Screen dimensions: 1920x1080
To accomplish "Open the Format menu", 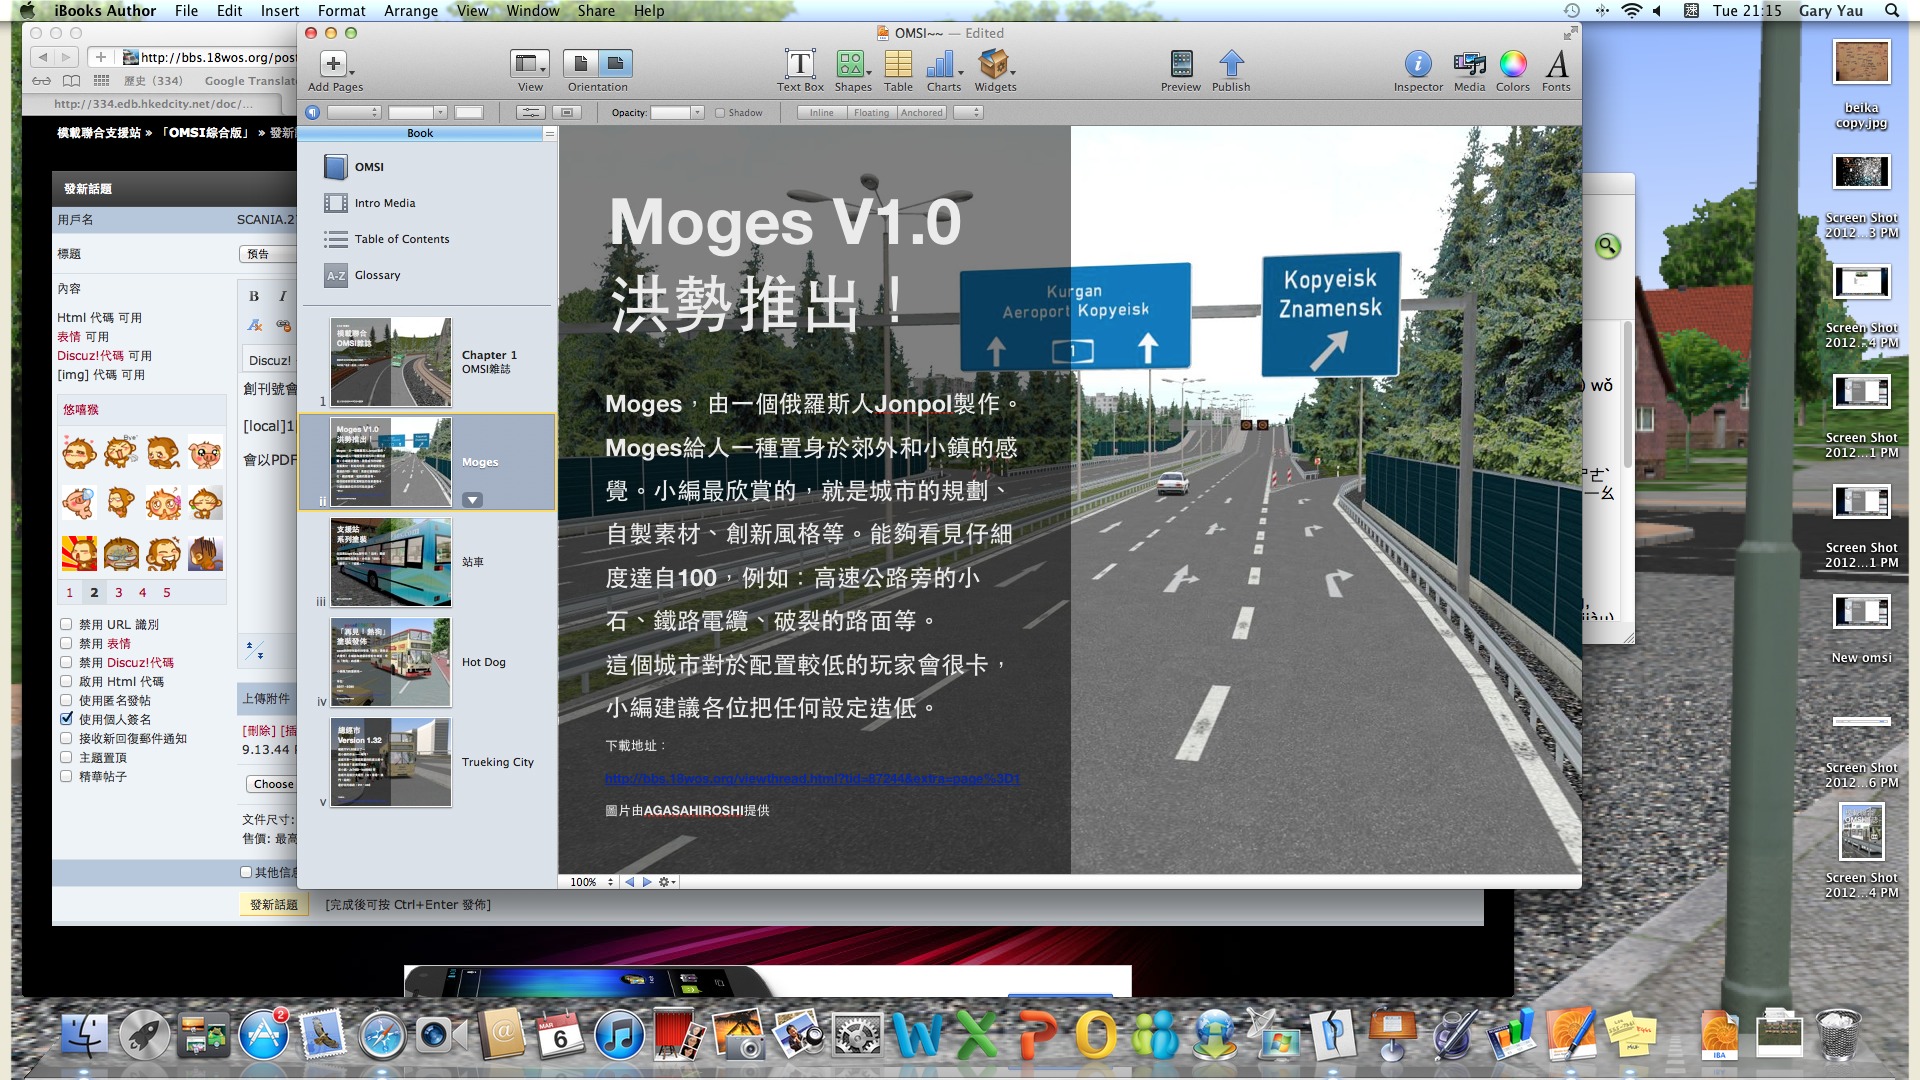I will tap(341, 11).
